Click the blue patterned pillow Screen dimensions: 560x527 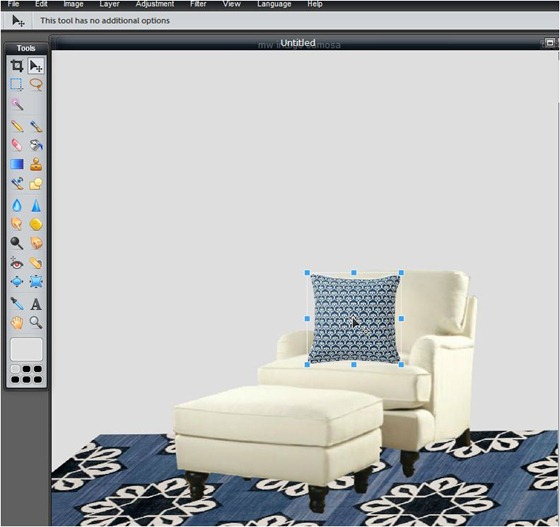click(x=354, y=318)
